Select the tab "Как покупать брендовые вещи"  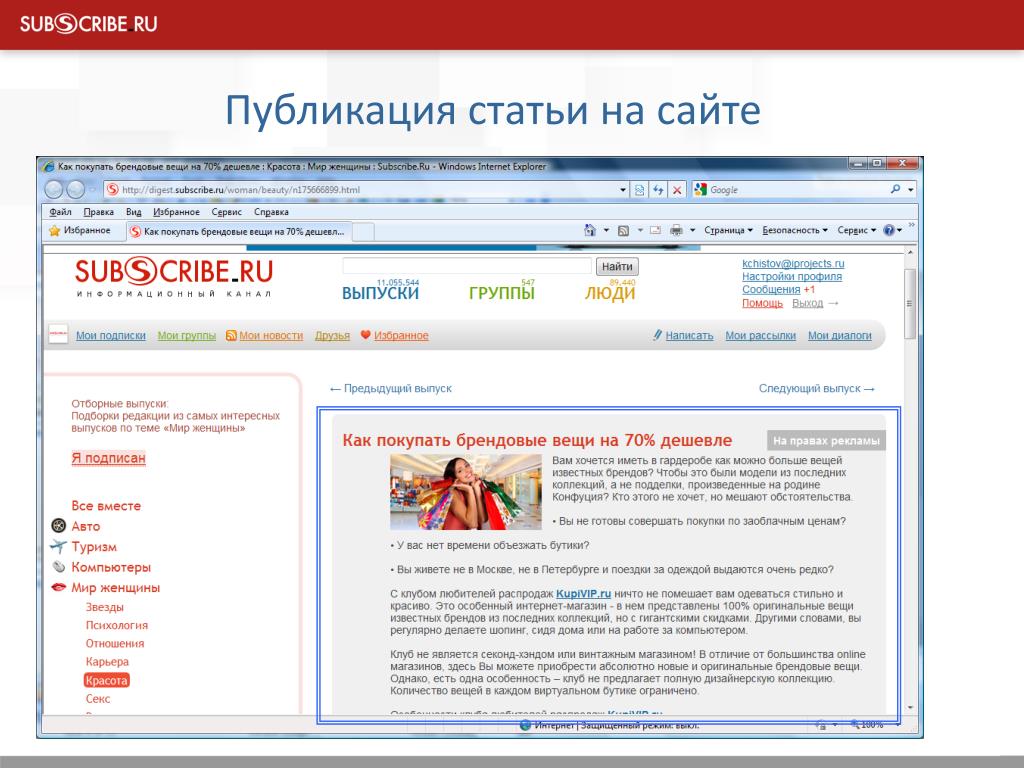(x=239, y=231)
